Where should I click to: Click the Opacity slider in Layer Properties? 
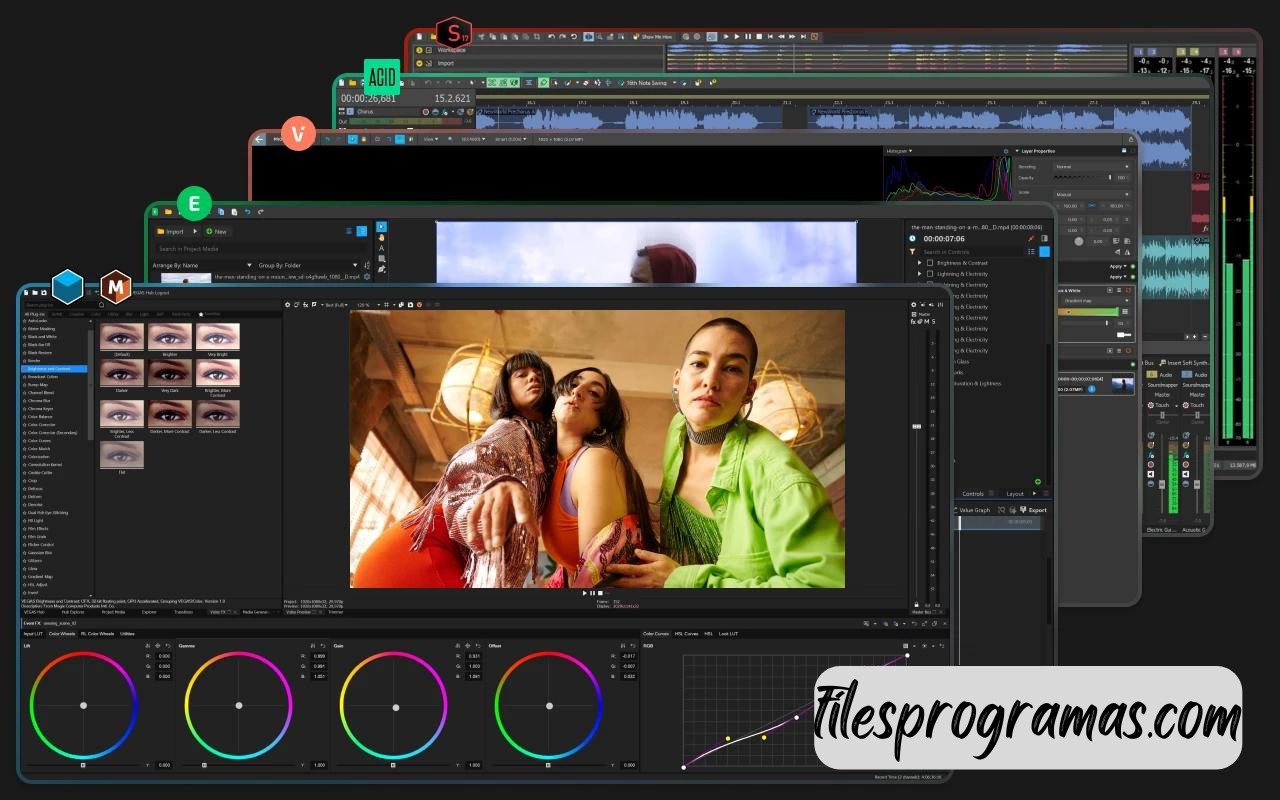[1085, 177]
